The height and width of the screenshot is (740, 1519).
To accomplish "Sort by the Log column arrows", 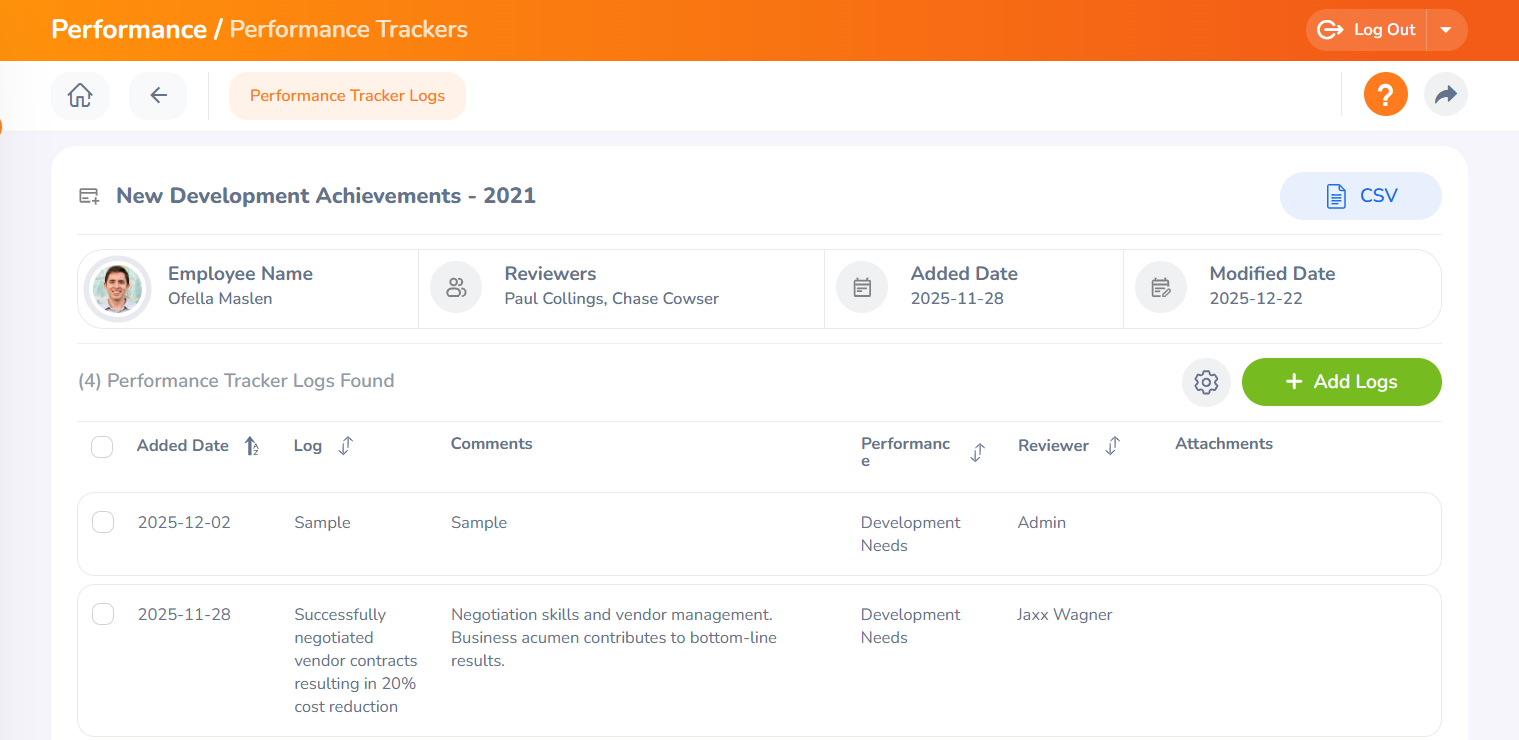I will click(x=345, y=446).
